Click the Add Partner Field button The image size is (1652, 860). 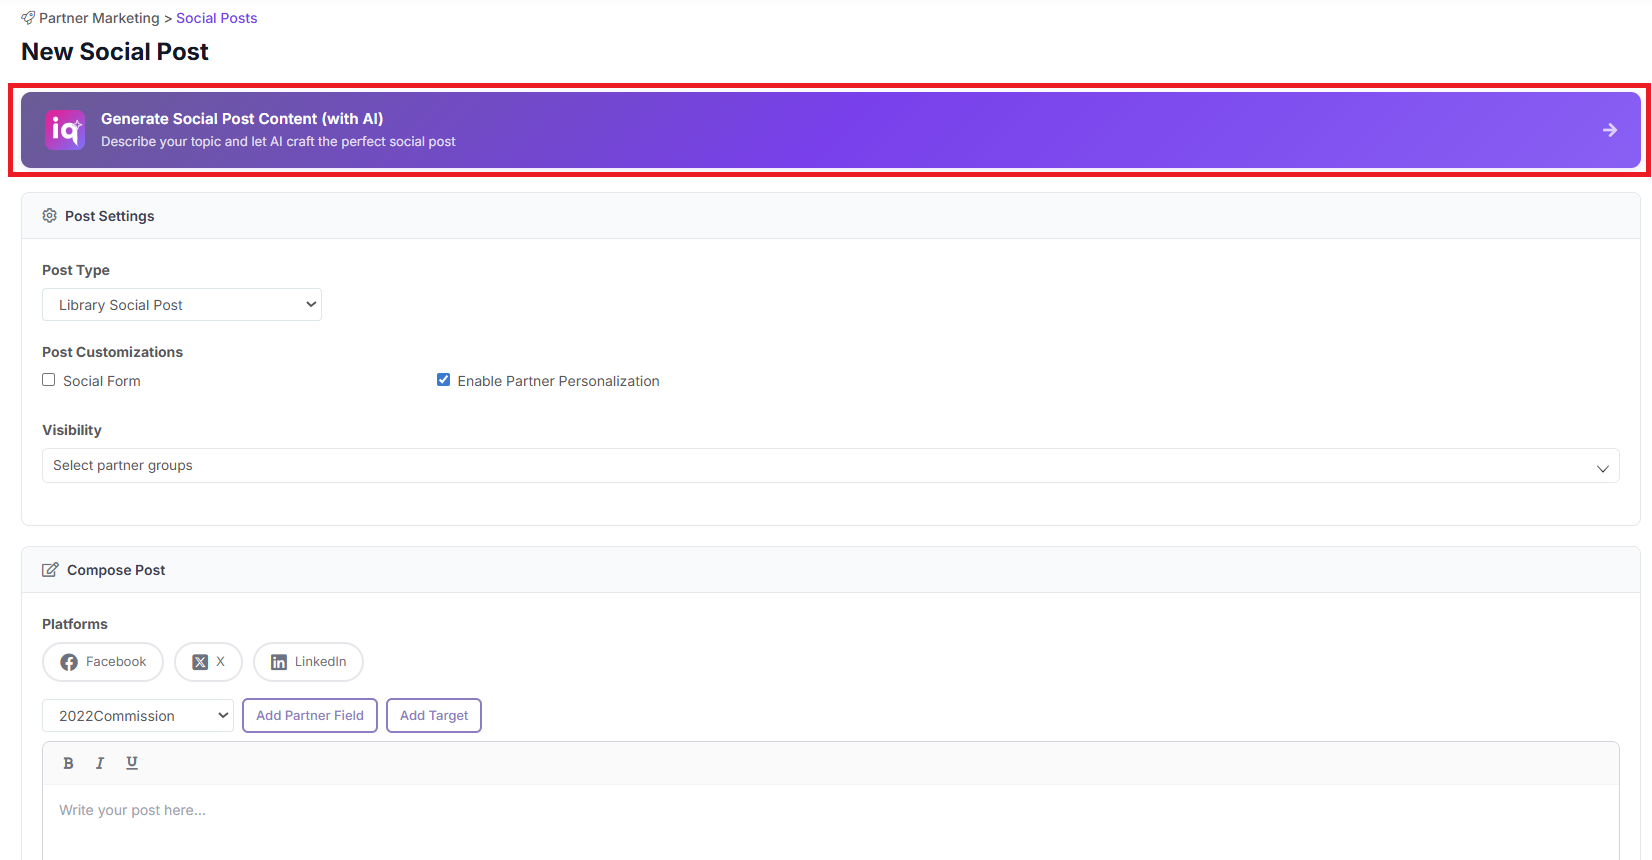[310, 716]
